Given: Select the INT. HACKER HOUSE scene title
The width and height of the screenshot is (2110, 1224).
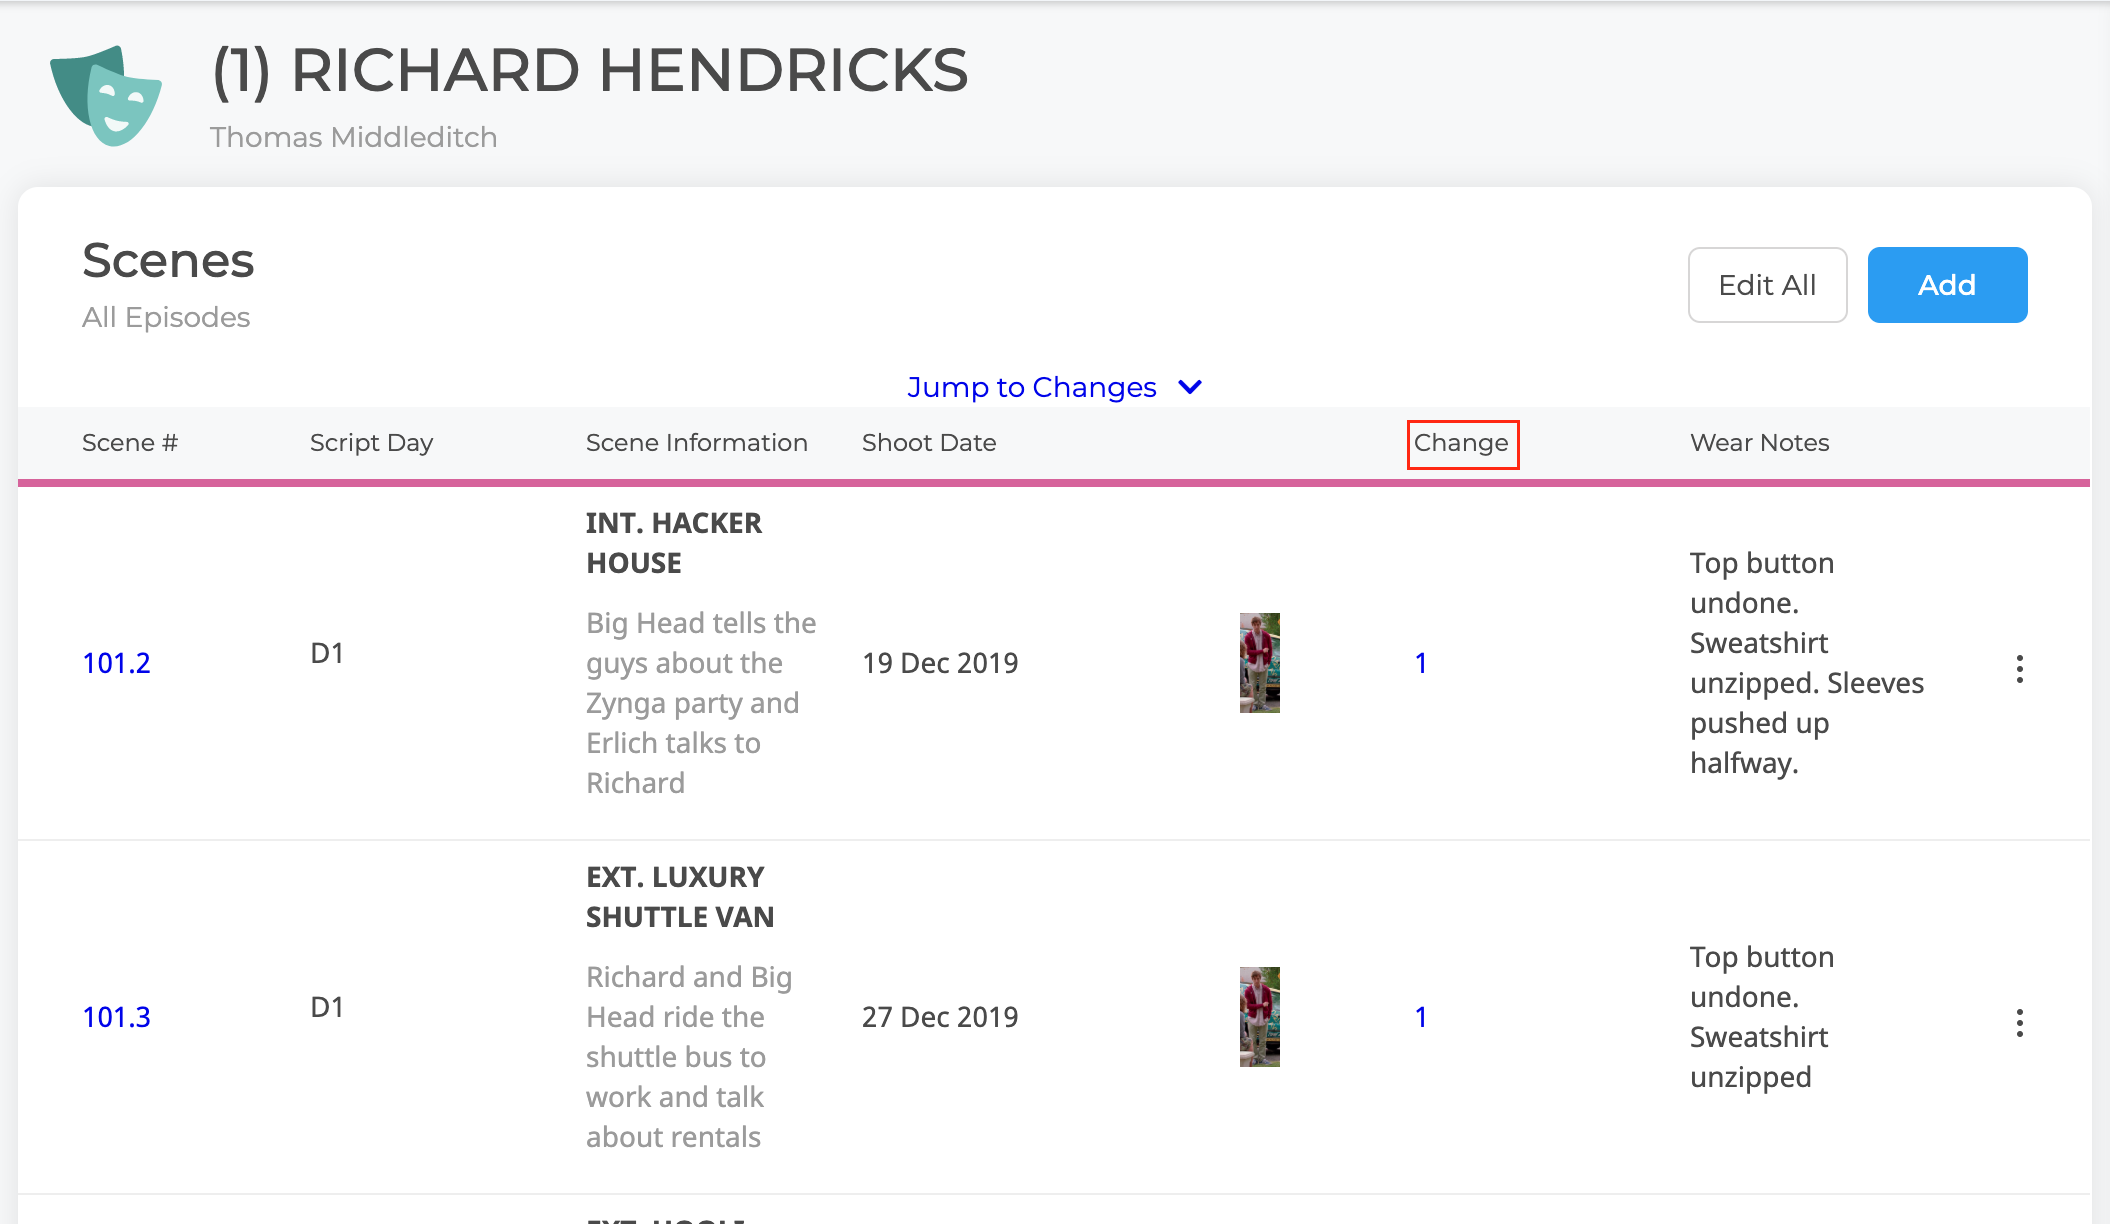Looking at the screenshot, I should (x=674, y=543).
